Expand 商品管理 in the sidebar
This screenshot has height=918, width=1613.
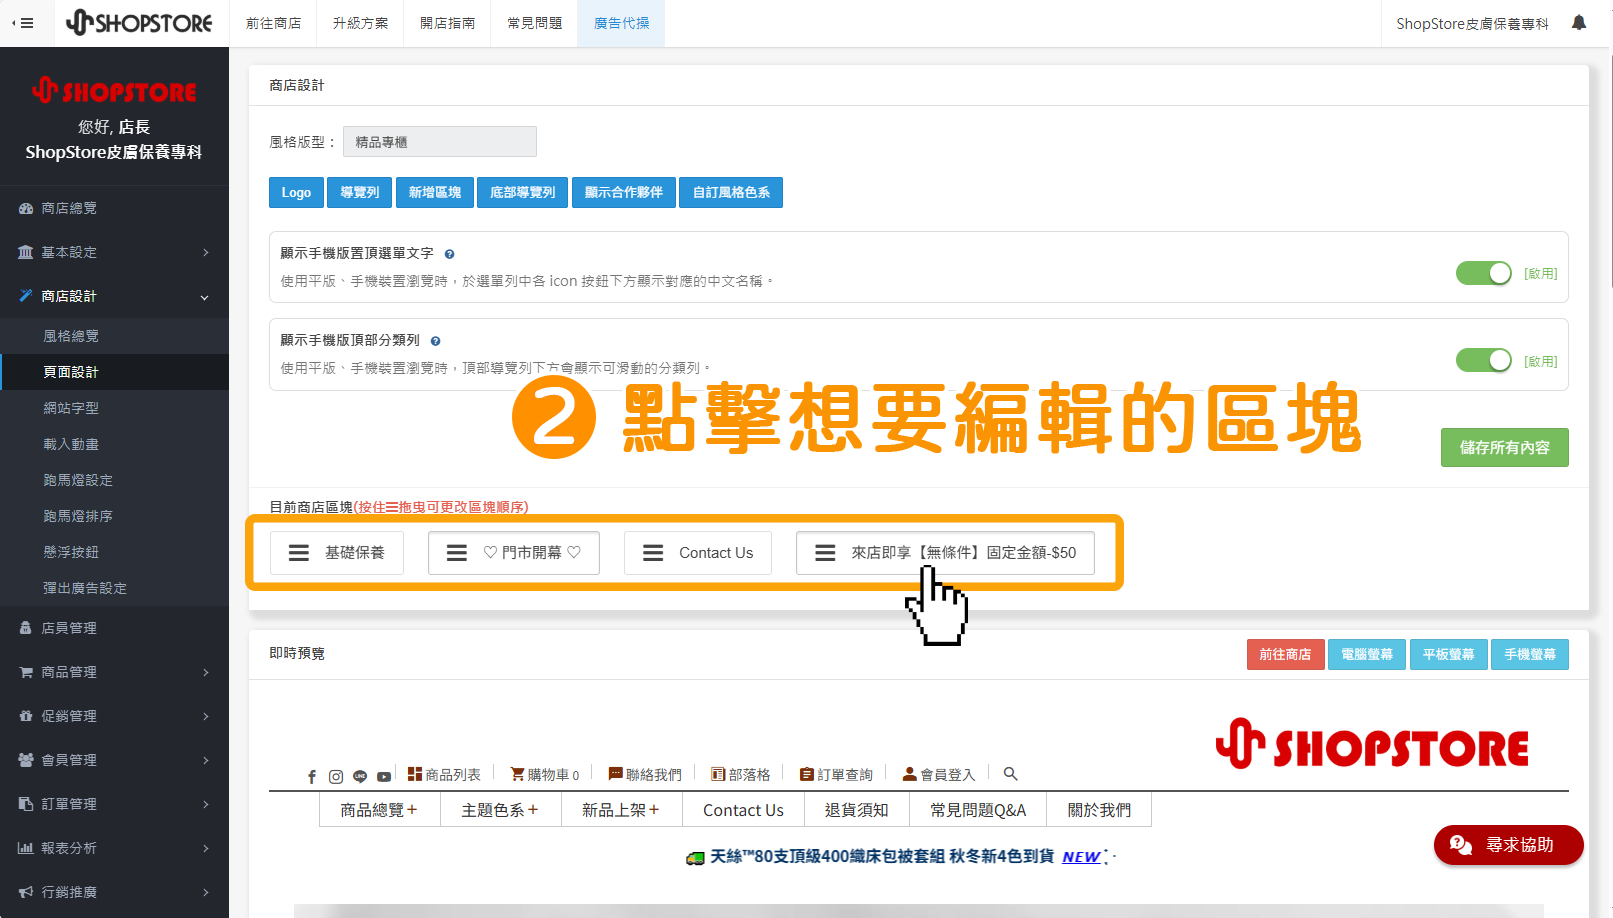(x=114, y=672)
